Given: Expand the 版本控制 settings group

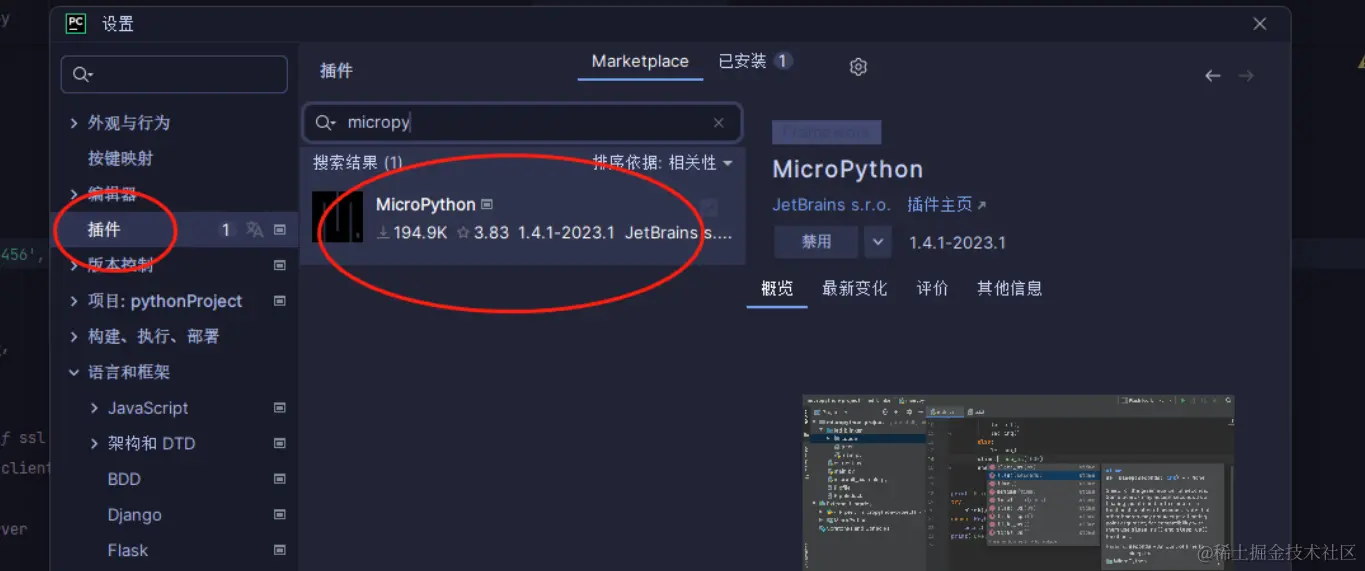Looking at the screenshot, I should pos(74,265).
